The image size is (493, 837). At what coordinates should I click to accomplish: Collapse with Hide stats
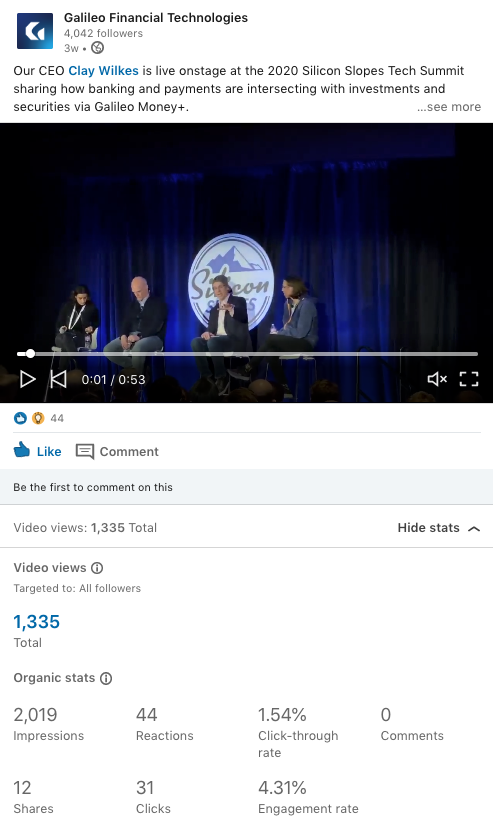pyautogui.click(x=439, y=528)
